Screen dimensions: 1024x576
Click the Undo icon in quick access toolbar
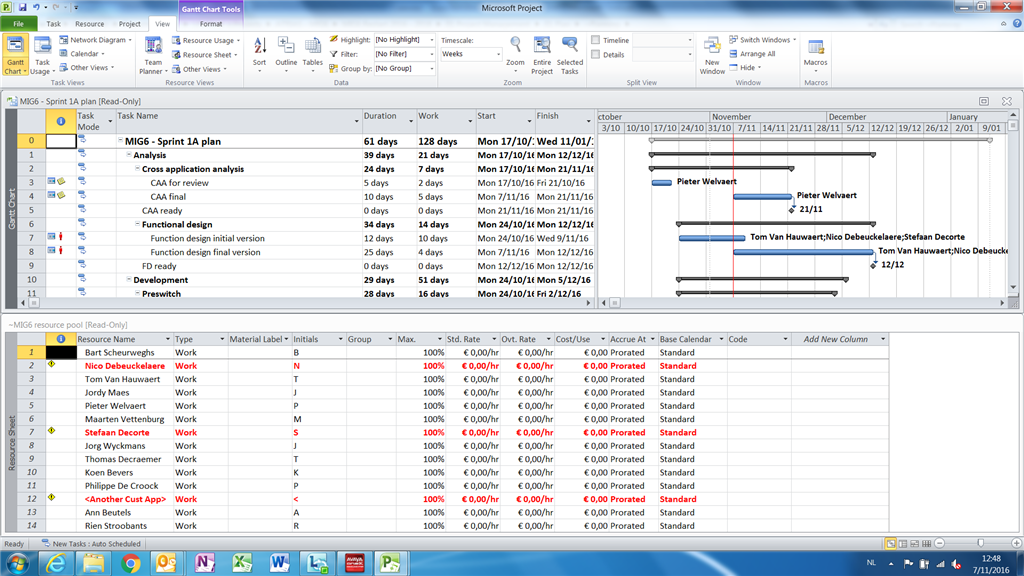(37, 7)
